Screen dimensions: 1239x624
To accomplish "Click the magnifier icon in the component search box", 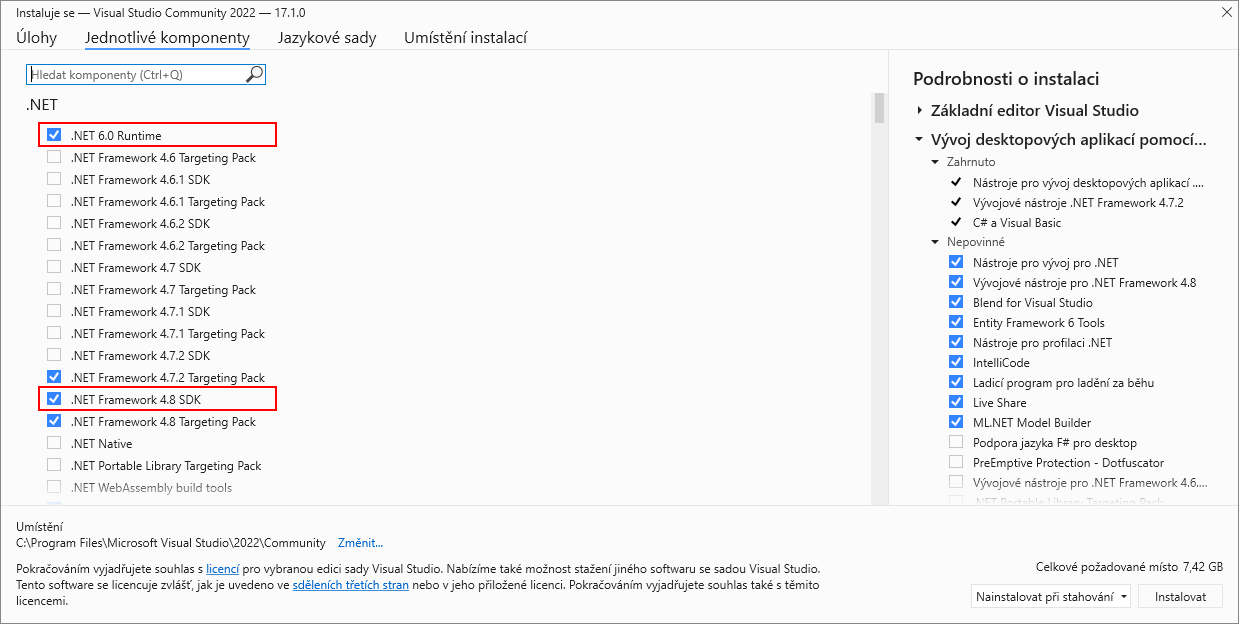I will (x=255, y=74).
